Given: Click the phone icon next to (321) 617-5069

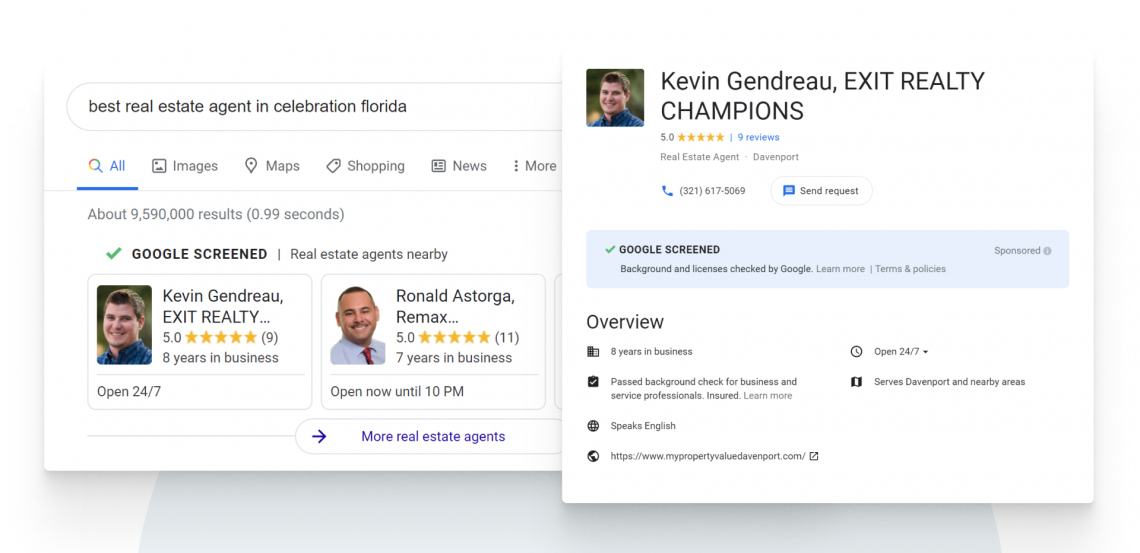Looking at the screenshot, I should tap(667, 191).
